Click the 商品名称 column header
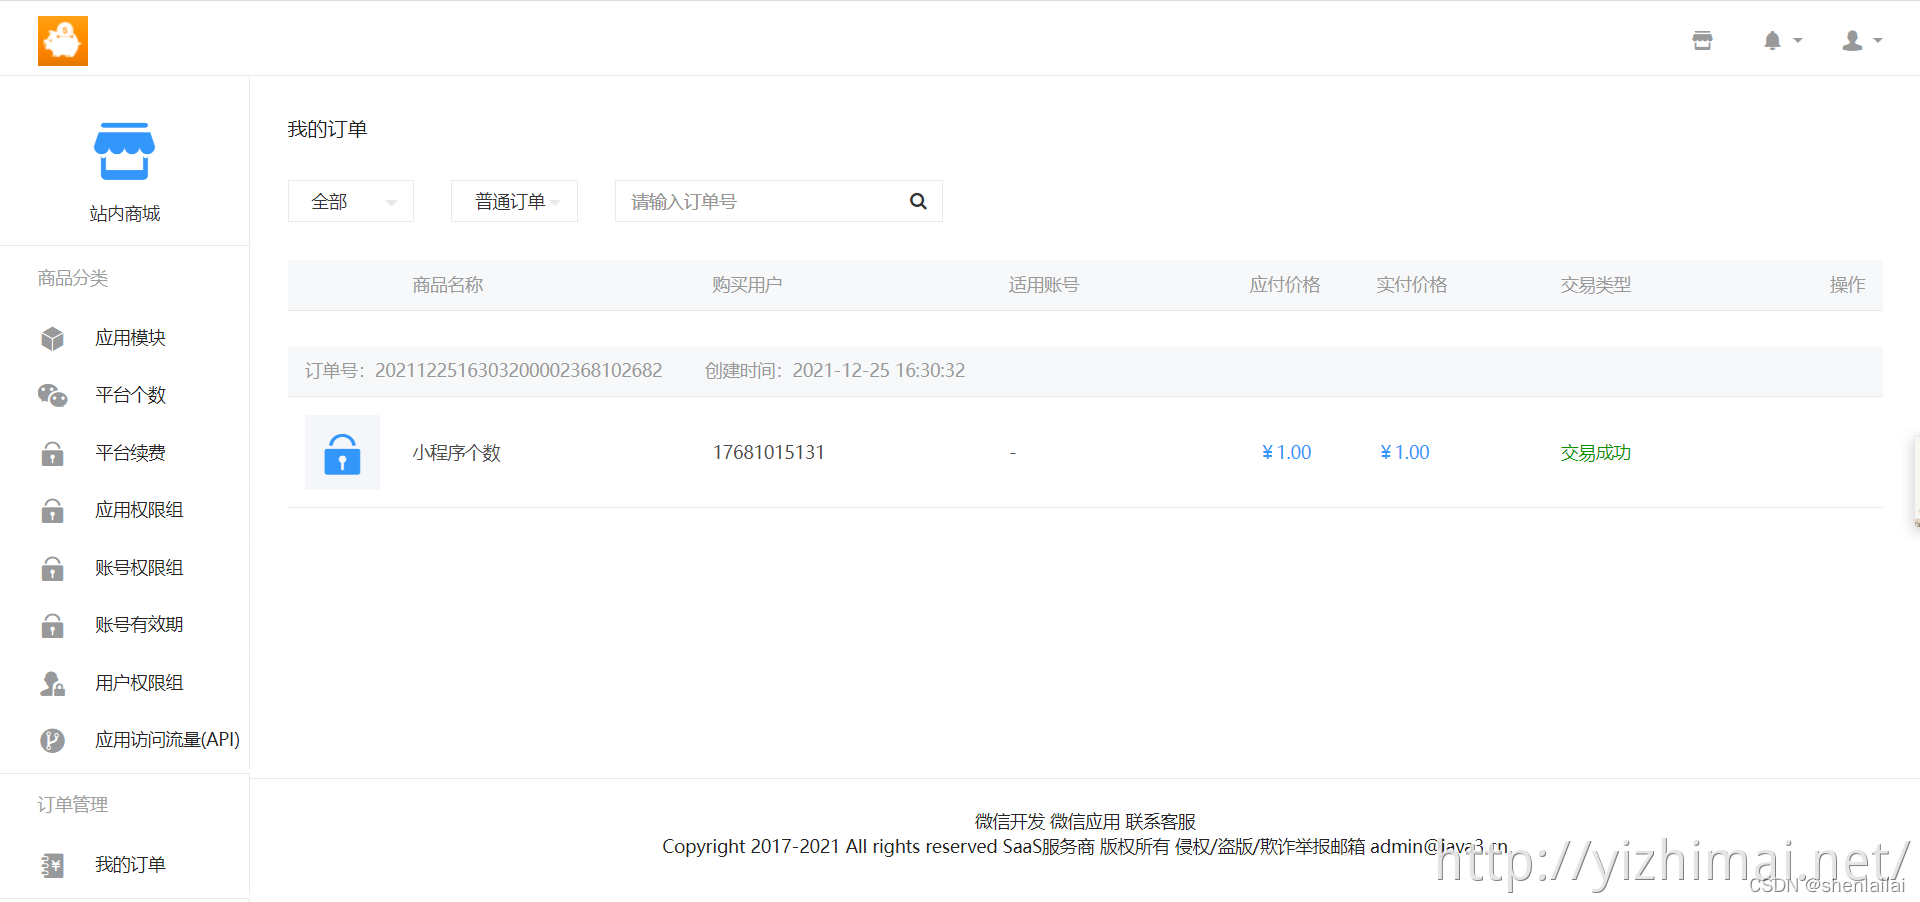 [447, 285]
